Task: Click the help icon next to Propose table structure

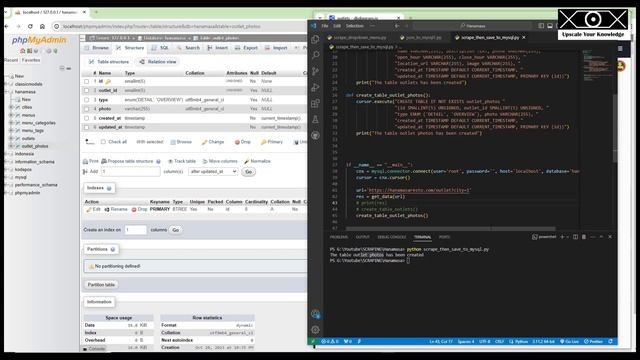Action: 158,161
